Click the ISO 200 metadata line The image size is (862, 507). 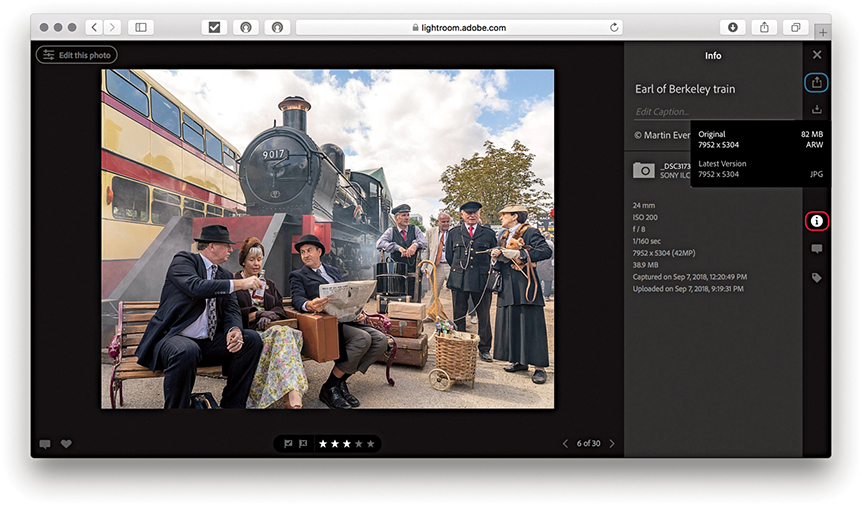[645, 217]
